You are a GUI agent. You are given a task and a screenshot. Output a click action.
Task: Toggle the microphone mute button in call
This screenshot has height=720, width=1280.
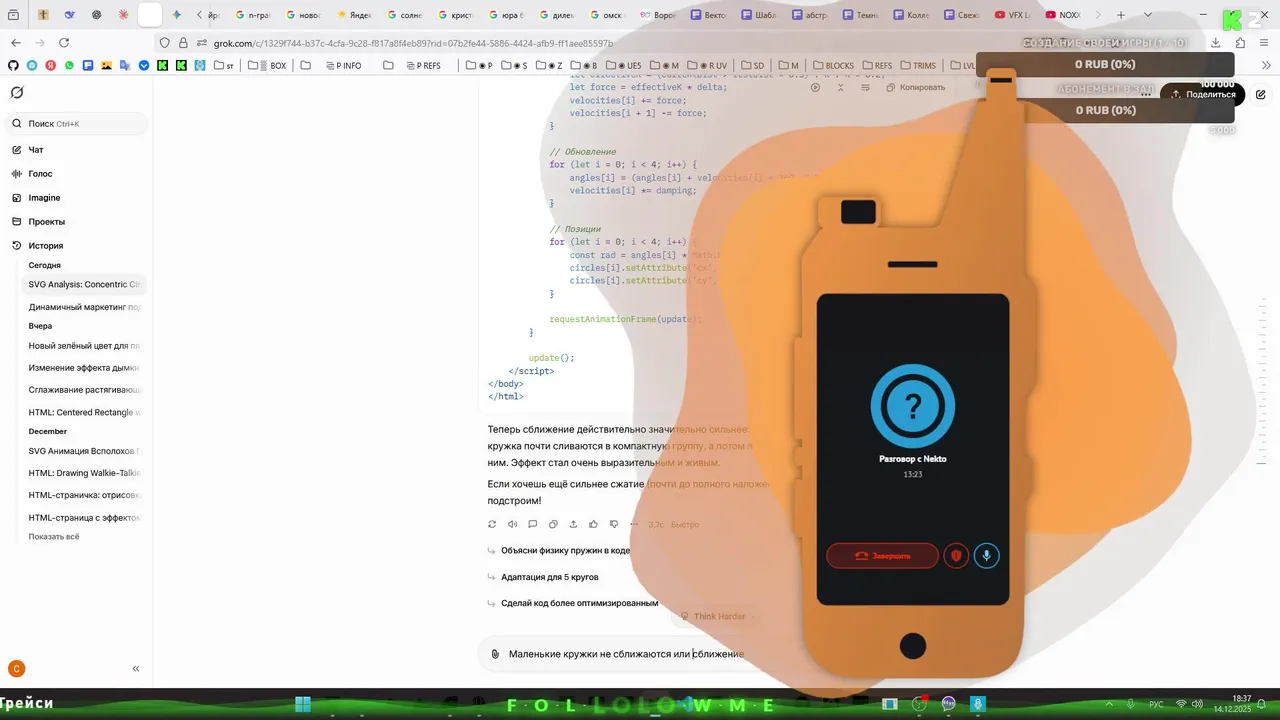tap(986, 556)
